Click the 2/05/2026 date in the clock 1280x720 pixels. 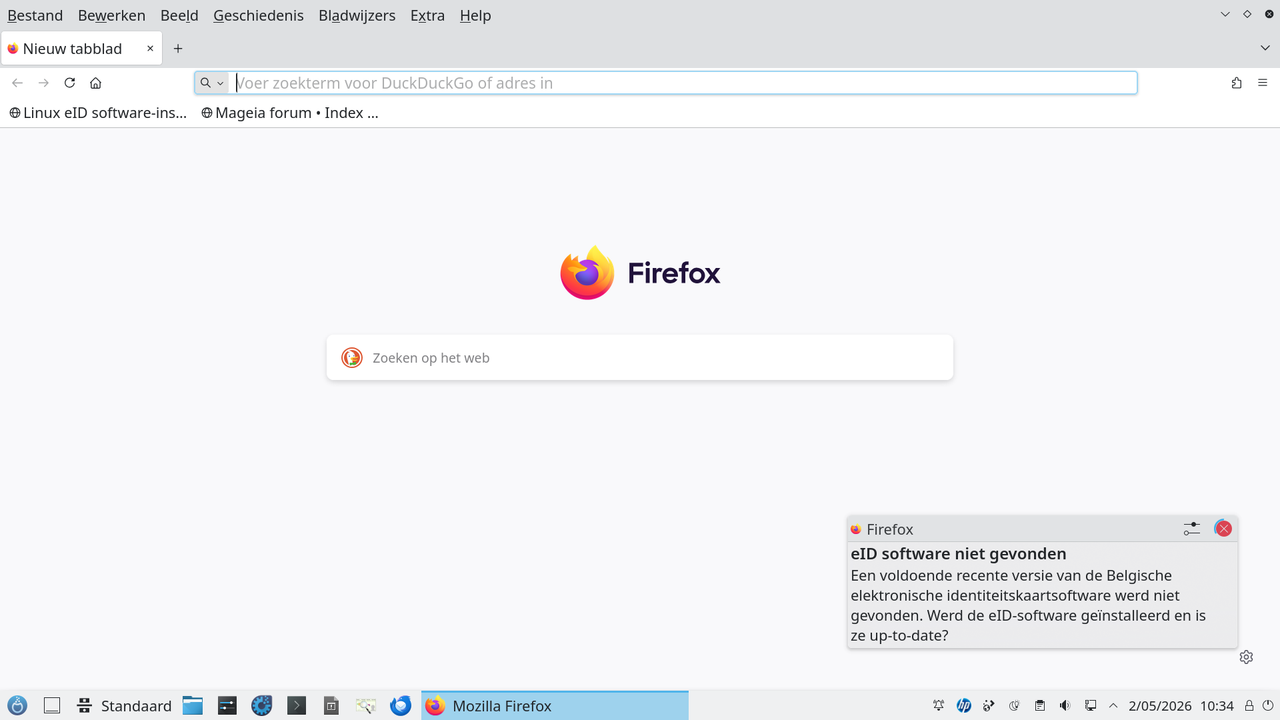1160,706
